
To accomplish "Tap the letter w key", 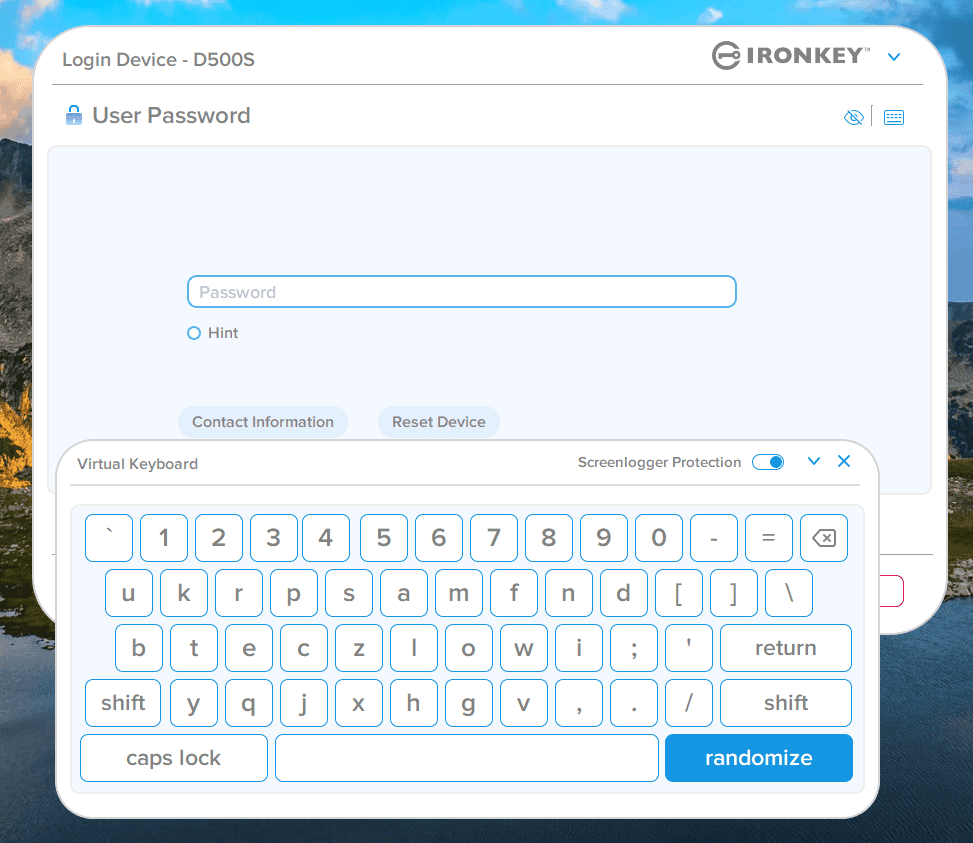I will click(524, 648).
